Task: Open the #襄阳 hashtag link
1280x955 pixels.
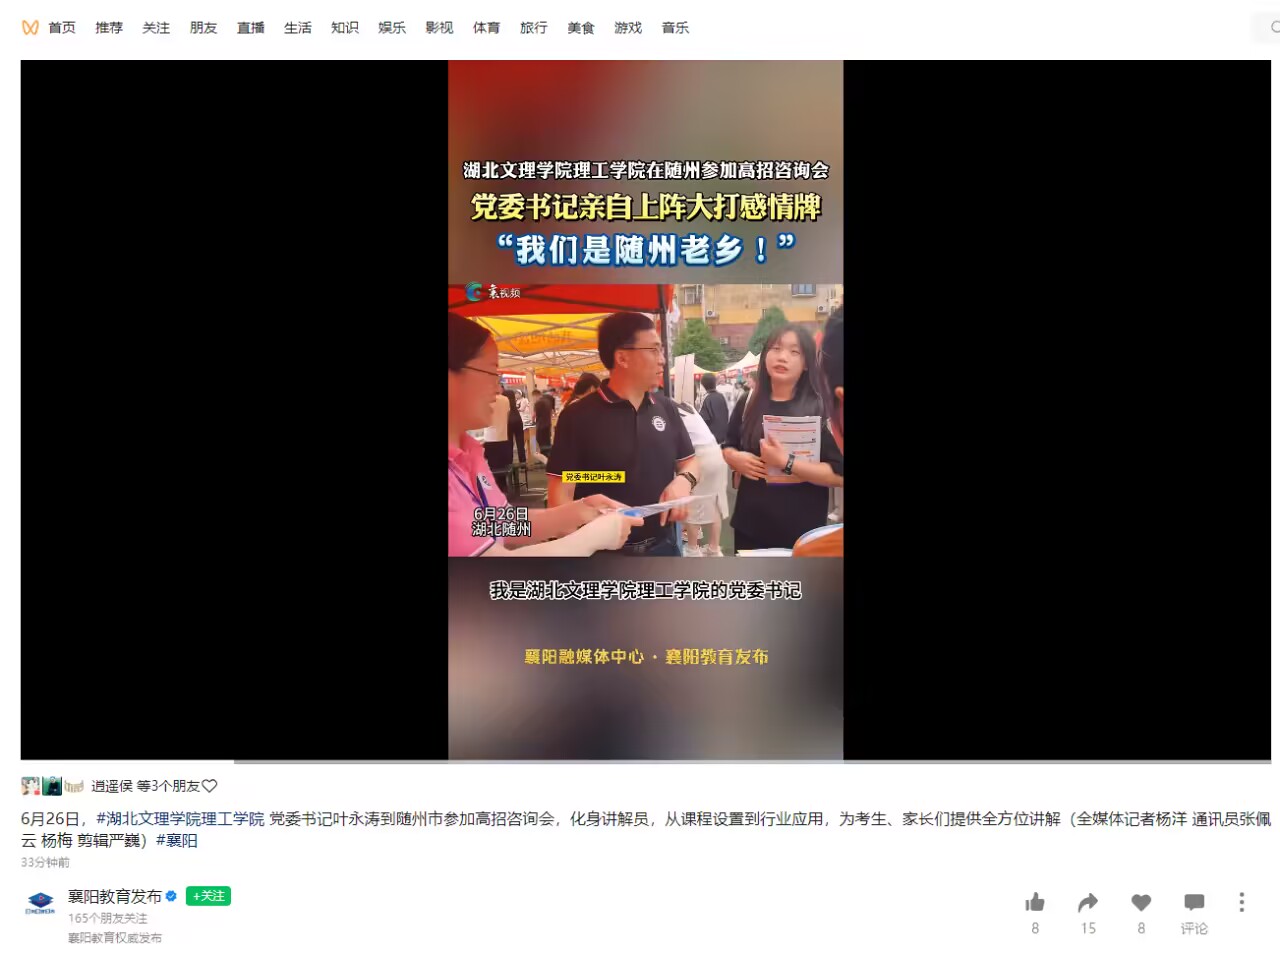Action: point(177,841)
